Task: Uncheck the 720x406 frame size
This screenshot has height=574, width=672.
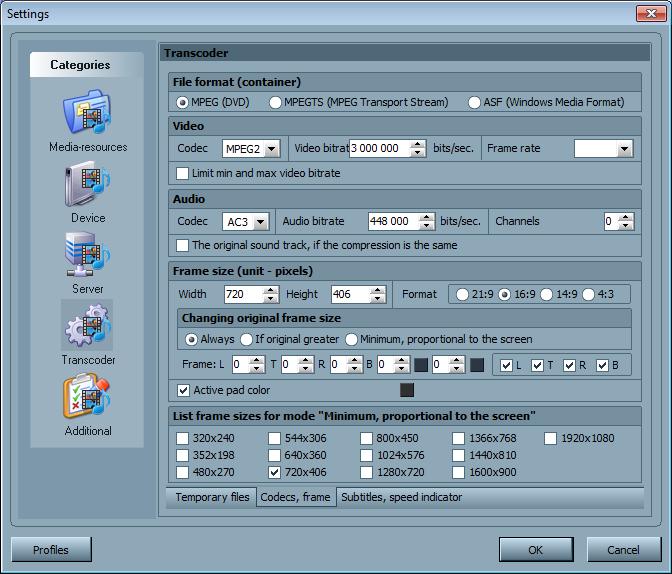Action: coord(274,472)
